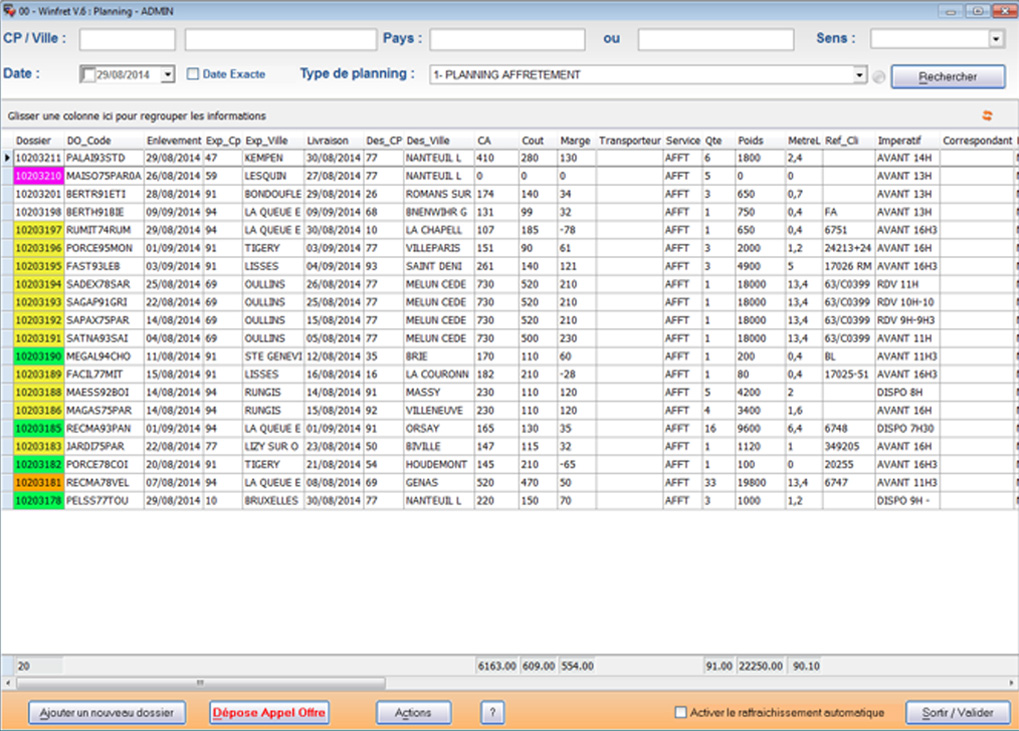The width and height of the screenshot is (1019, 731).
Task: Click the cell PELSS77TOU
Action: pyautogui.click(x=104, y=501)
